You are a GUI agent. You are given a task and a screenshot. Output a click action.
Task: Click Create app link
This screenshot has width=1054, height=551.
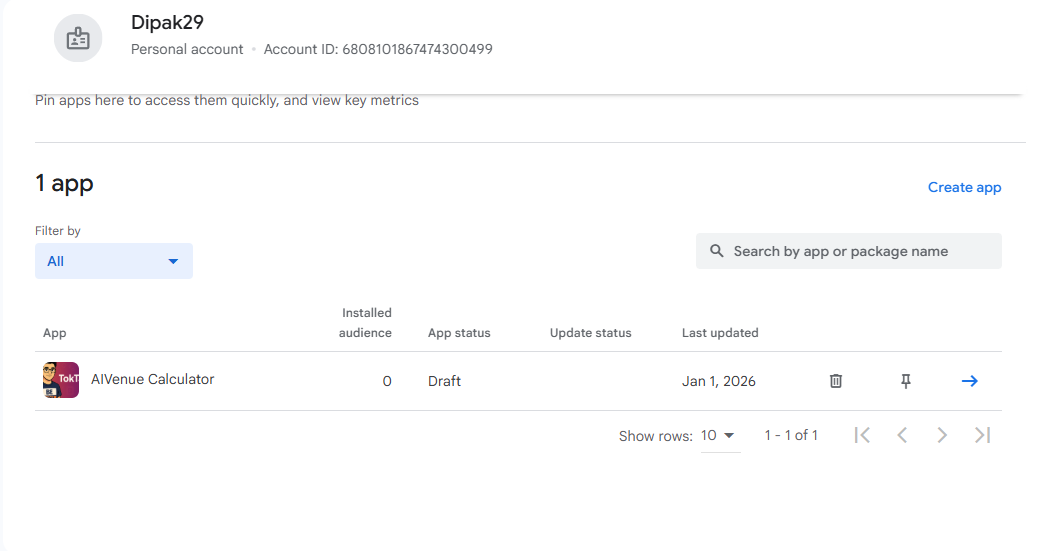tap(964, 187)
